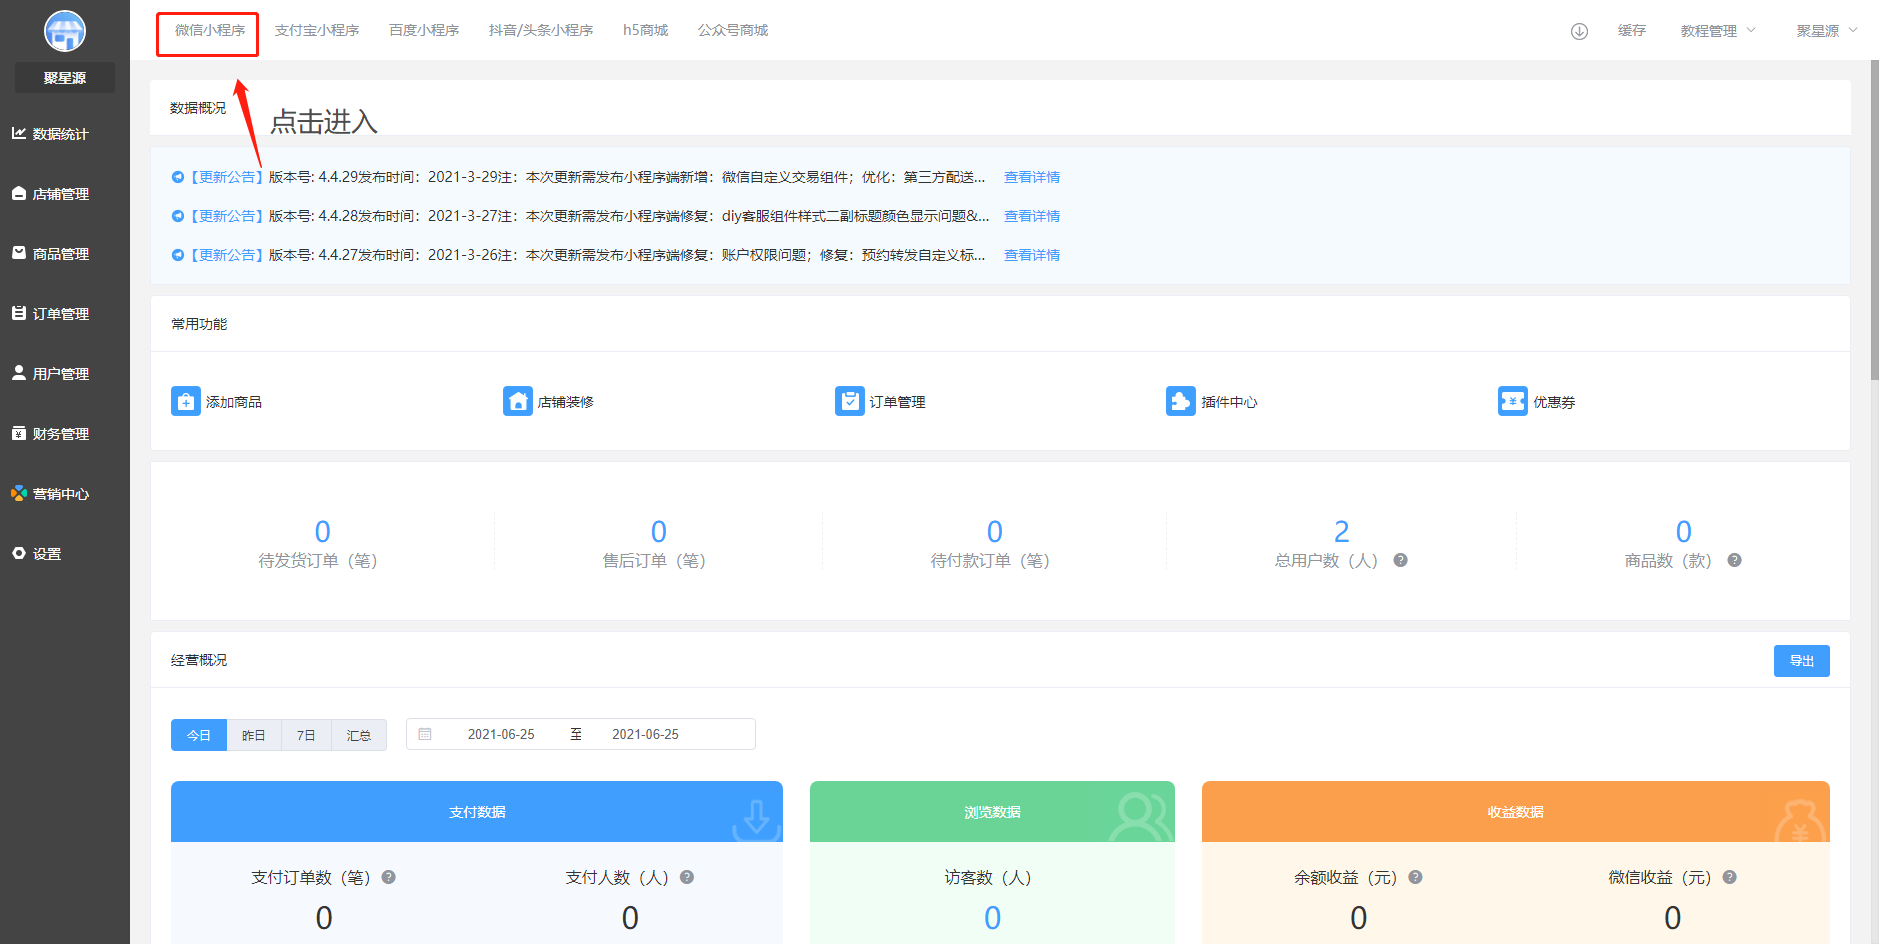Click the start date 2021-06-25 field
1879x944 pixels.
(501, 734)
